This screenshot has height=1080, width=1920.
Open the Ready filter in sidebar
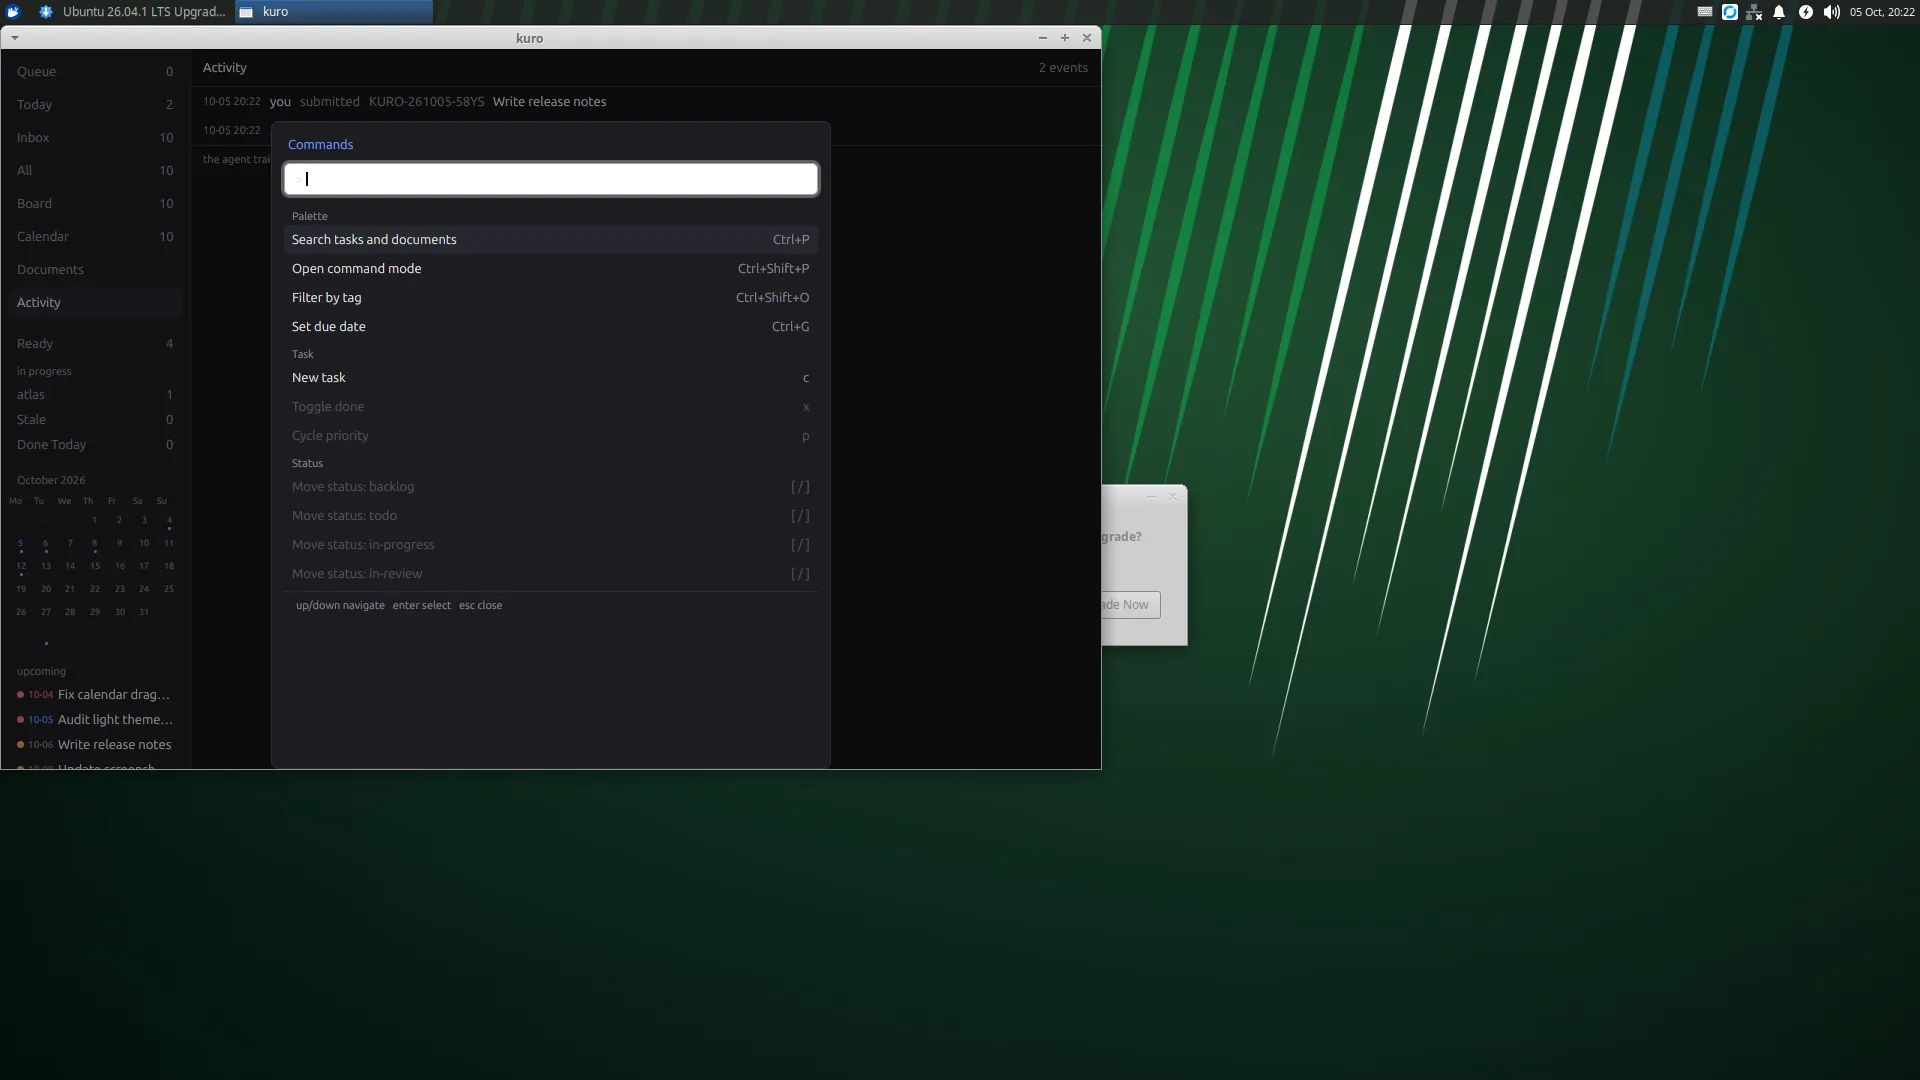[95, 344]
